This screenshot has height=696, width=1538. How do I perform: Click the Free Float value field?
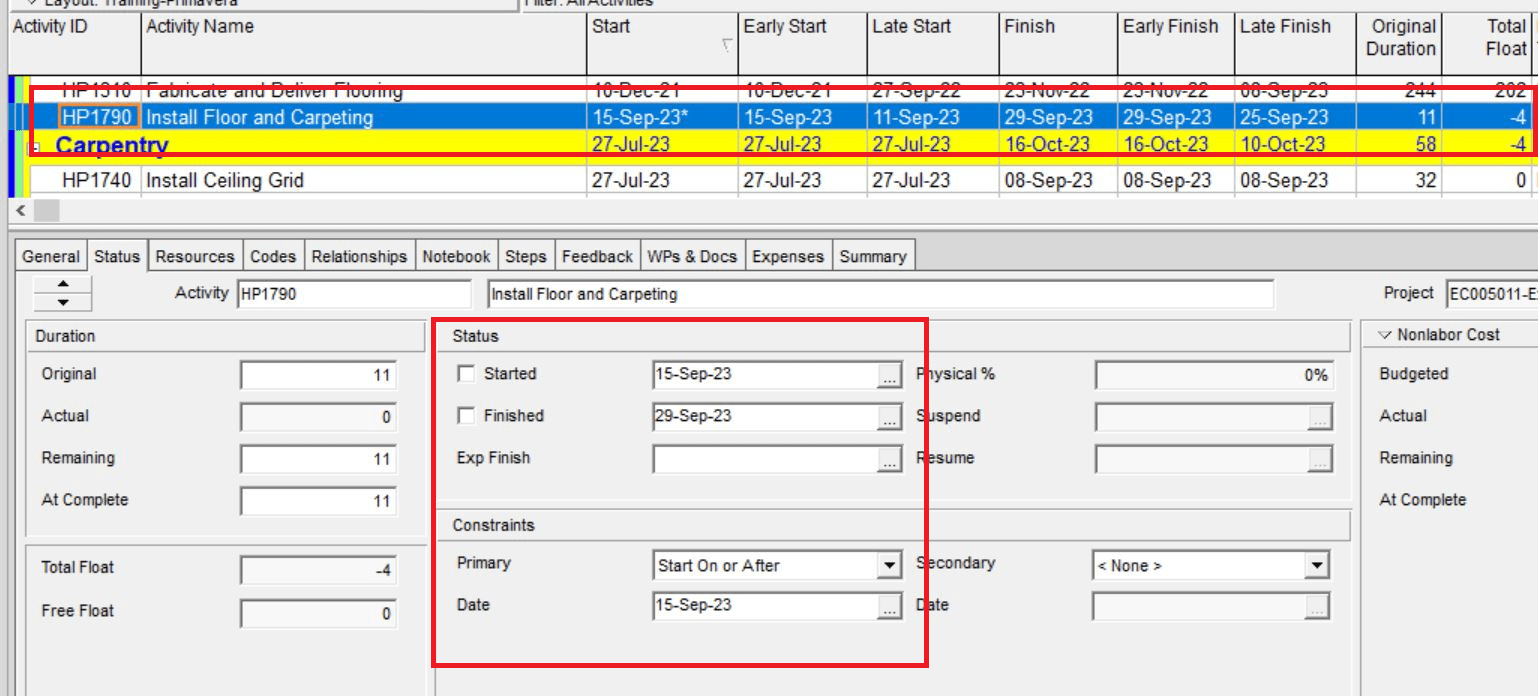click(x=318, y=614)
